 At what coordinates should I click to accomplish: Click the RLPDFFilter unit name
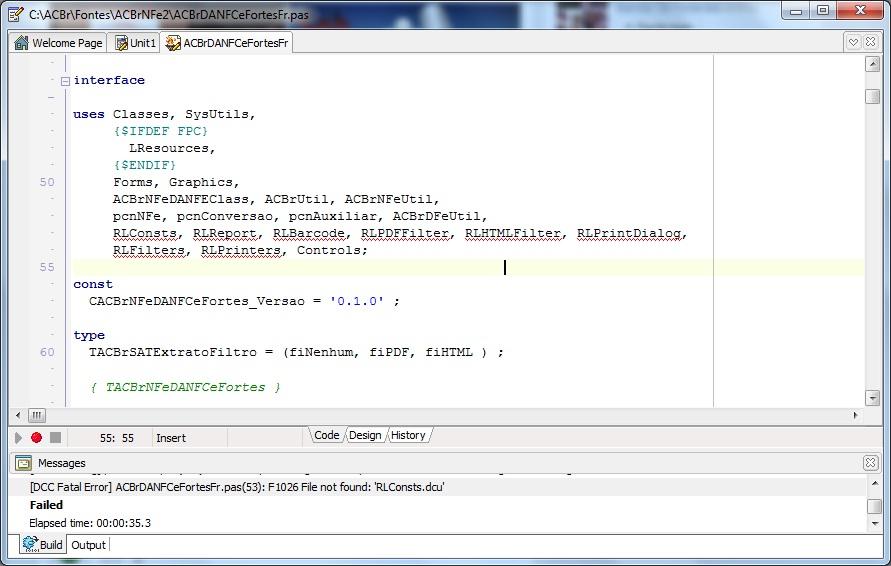[x=405, y=234]
